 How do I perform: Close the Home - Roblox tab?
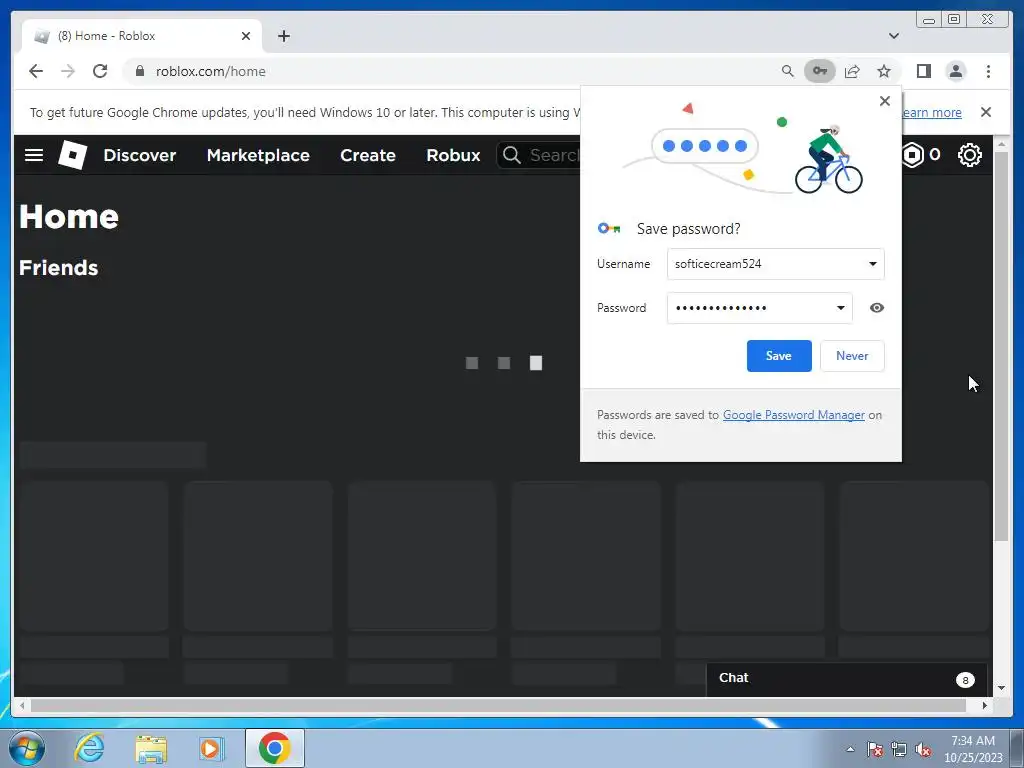pyautogui.click(x=246, y=36)
